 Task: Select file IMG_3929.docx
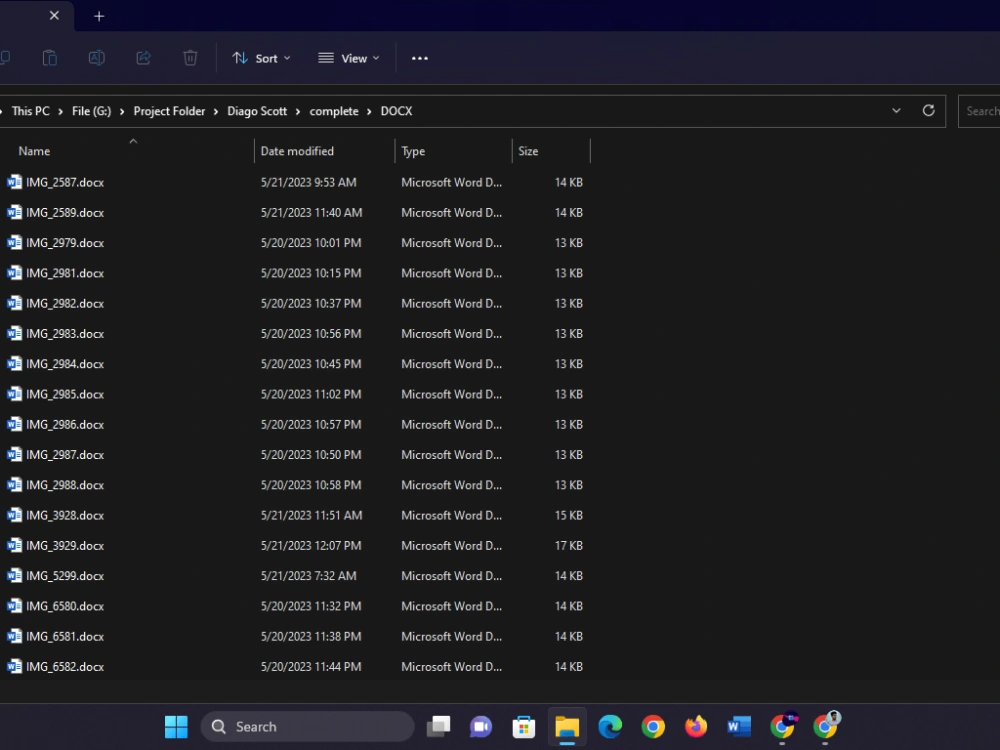(64, 546)
